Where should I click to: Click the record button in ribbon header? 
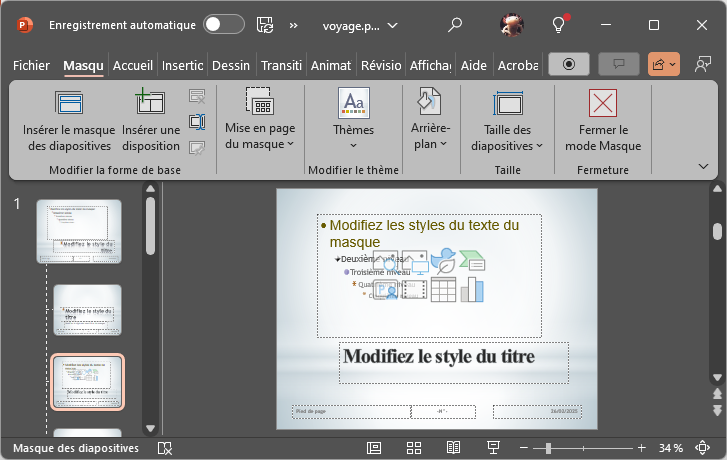pos(569,64)
